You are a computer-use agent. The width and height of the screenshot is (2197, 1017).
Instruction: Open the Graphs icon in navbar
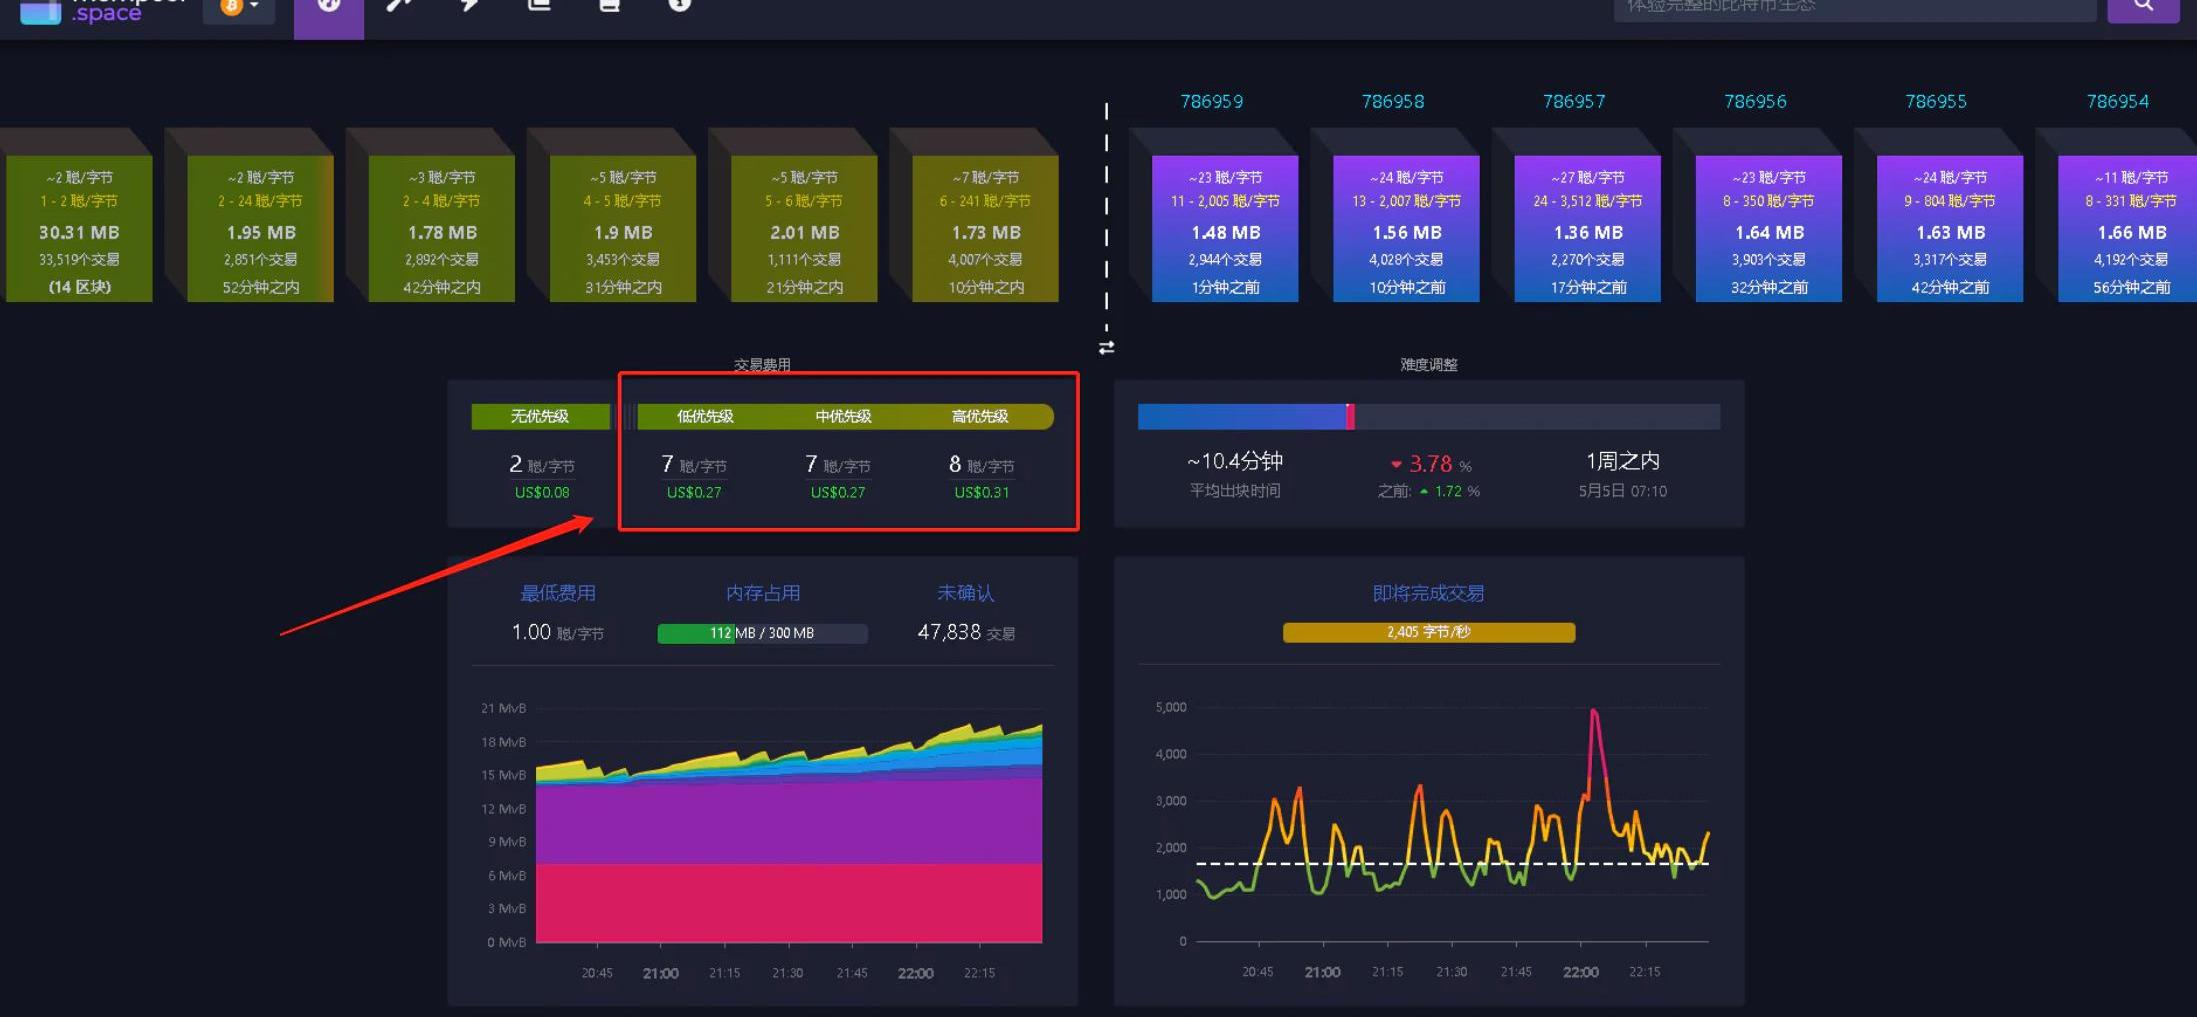coord(539,6)
